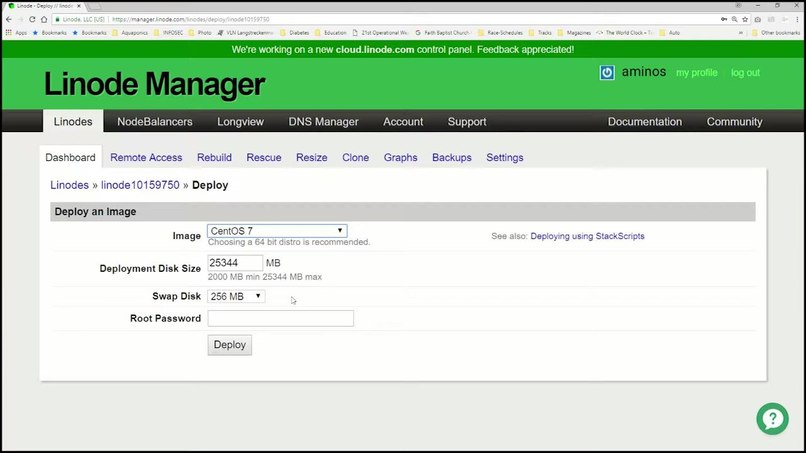Click the browser address bar URL

click(190, 19)
